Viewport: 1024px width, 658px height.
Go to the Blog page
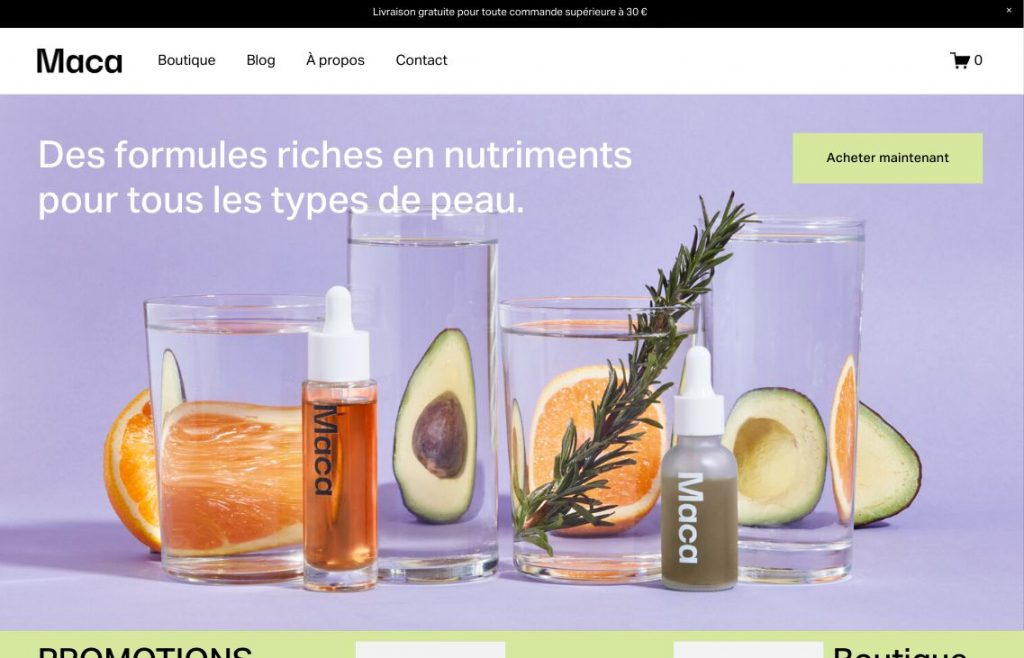coord(261,60)
